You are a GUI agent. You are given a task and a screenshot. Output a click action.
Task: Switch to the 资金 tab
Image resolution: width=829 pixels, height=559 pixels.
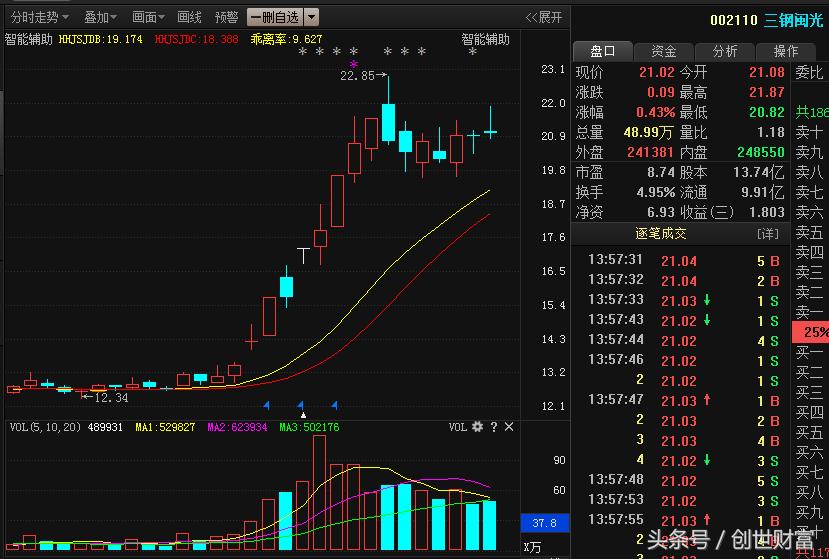pos(664,51)
